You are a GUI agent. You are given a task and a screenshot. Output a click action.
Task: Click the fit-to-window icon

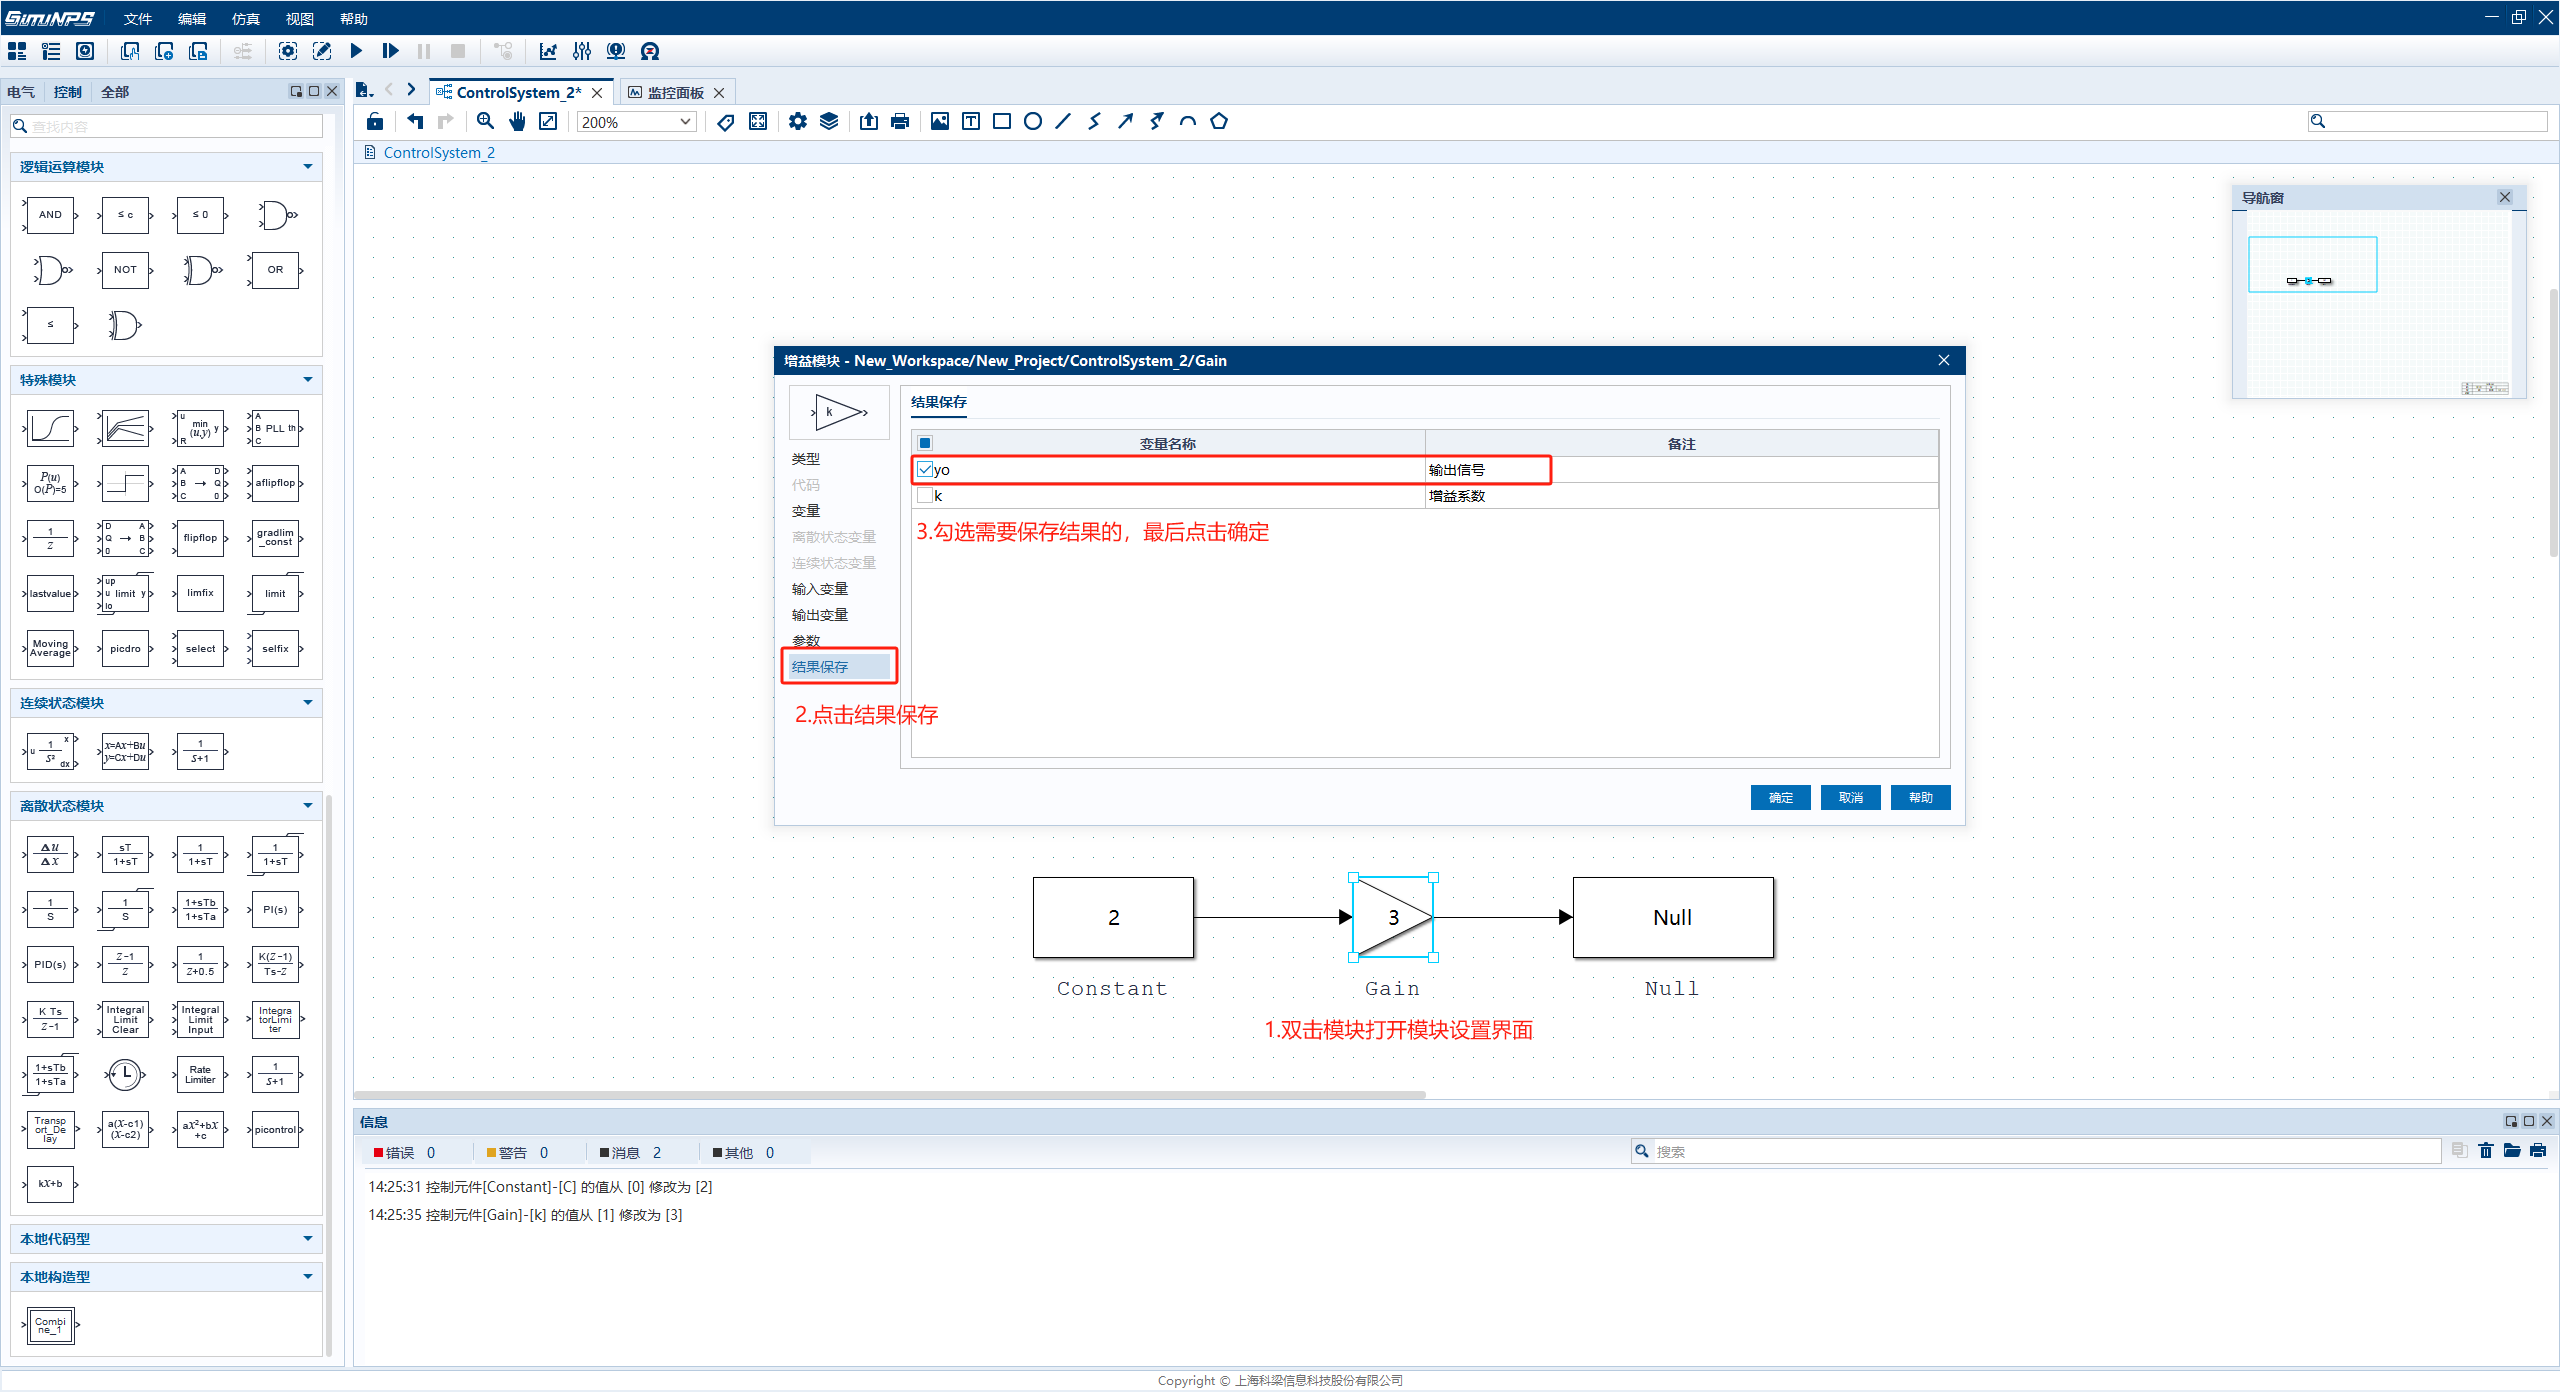pos(548,121)
